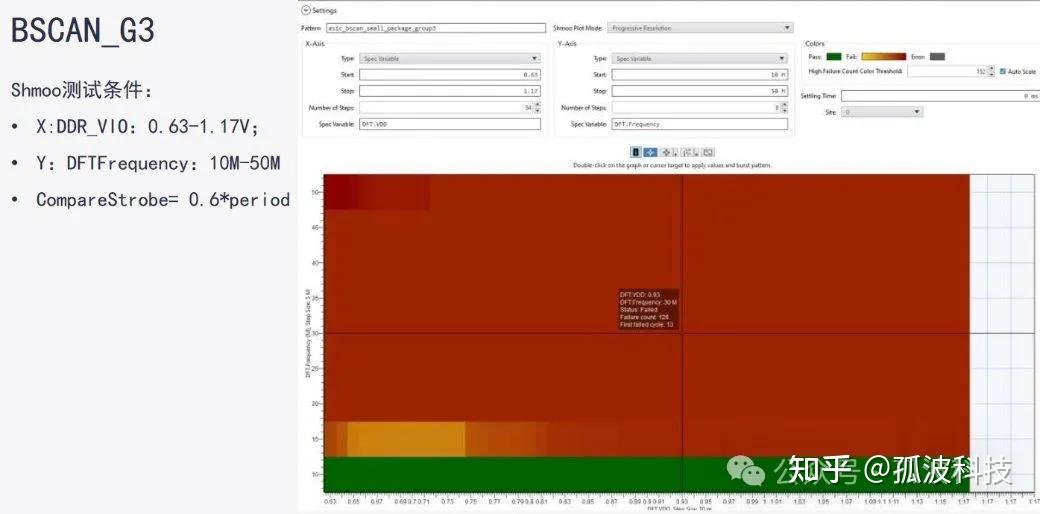The width and height of the screenshot is (1040, 514).
Task: Click the "X:DDR_VIO: 0.63-1.17V;" bullet
Action: pyautogui.click(x=147, y=127)
